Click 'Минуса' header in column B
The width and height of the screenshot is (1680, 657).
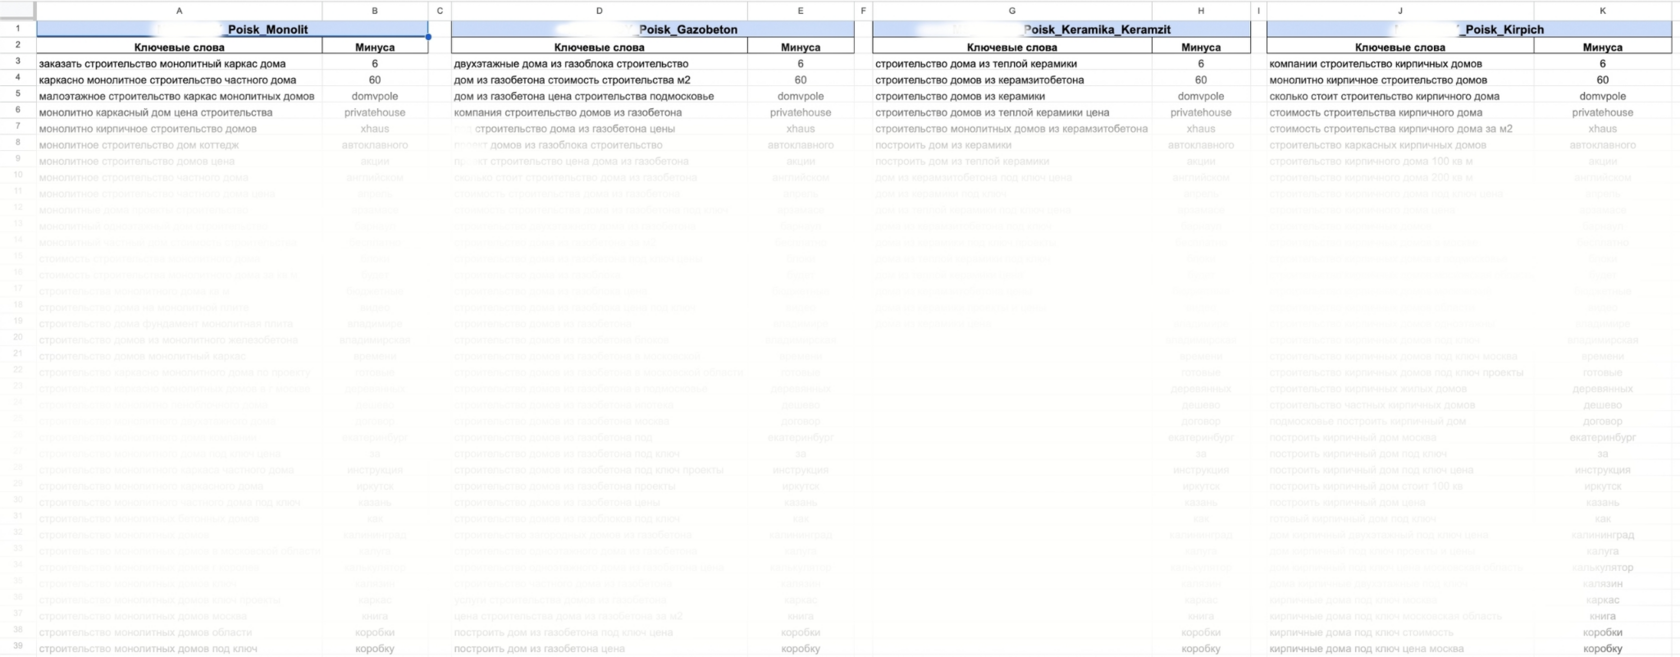375,47
